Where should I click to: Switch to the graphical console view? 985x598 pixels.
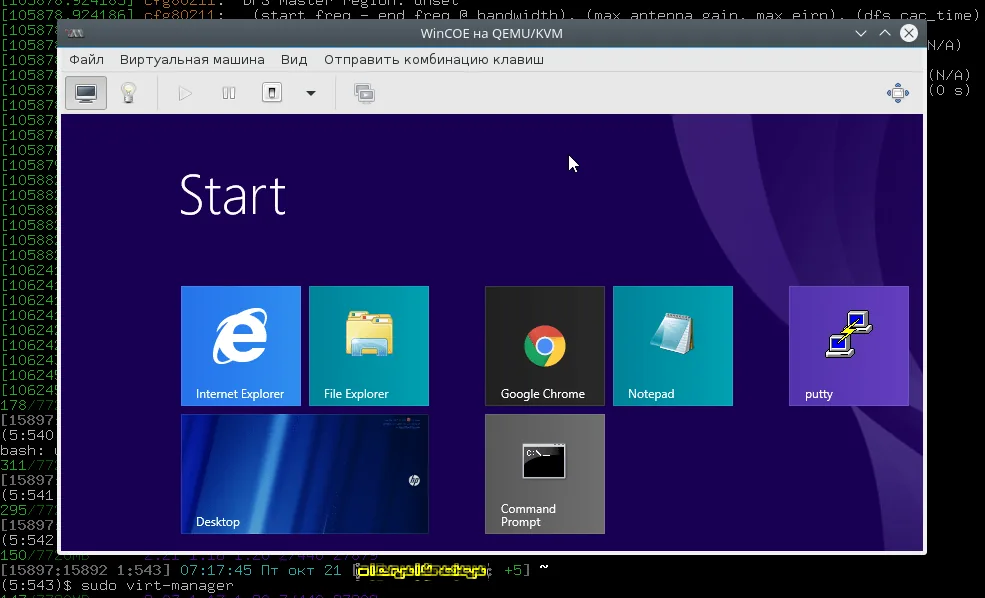coord(85,92)
